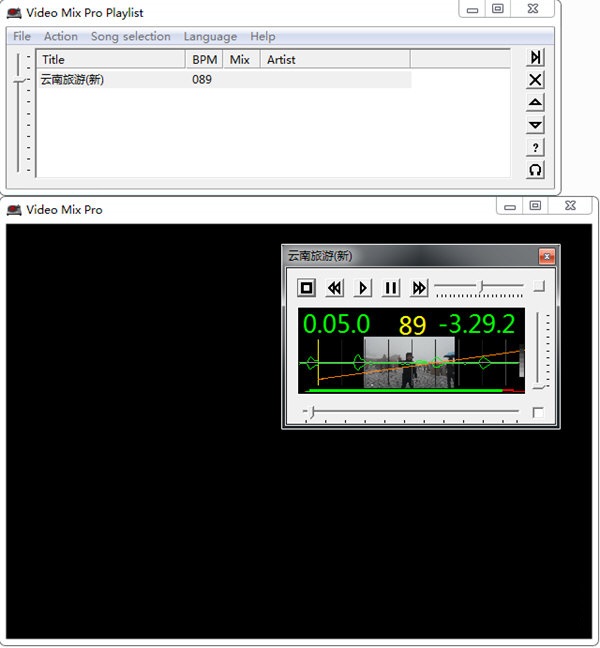Click the yellow cue marker on waveform
This screenshot has height=648, width=600.
(318, 362)
